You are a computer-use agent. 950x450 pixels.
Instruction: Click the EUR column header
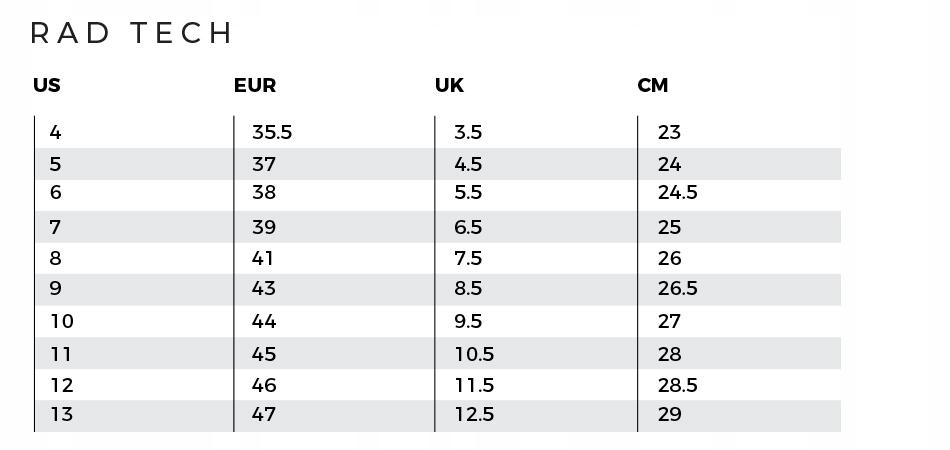click(x=255, y=86)
